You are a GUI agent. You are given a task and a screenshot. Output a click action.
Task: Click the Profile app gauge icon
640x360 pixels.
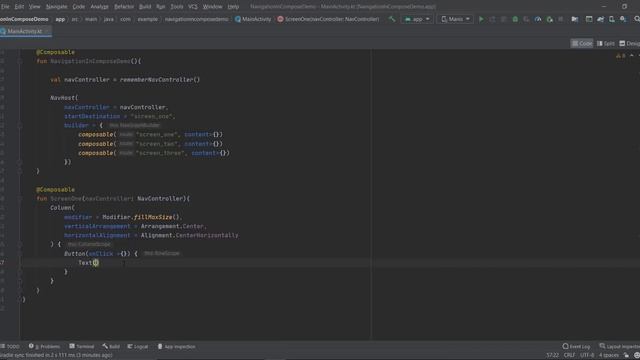click(x=538, y=19)
